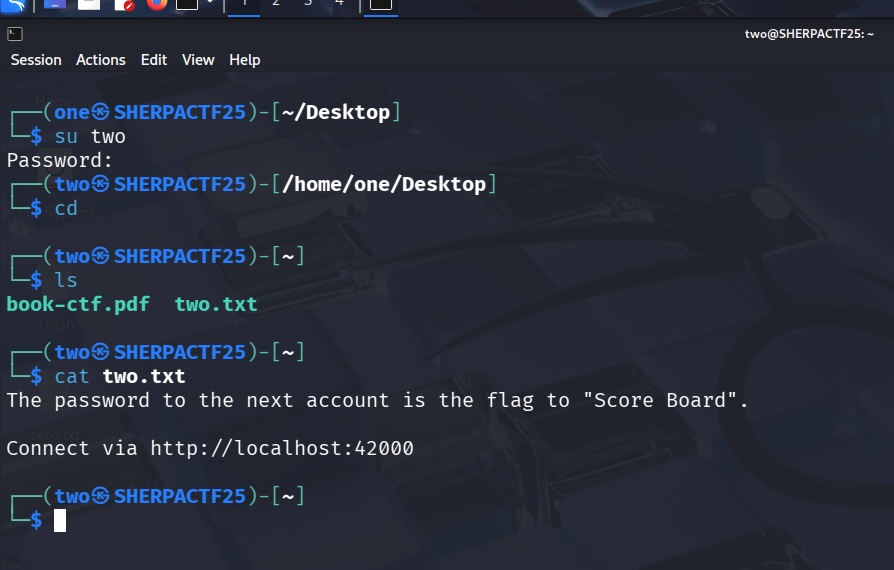Image resolution: width=894 pixels, height=570 pixels.
Task: Launch the terminal emulator from top panel
Action: click(187, 4)
